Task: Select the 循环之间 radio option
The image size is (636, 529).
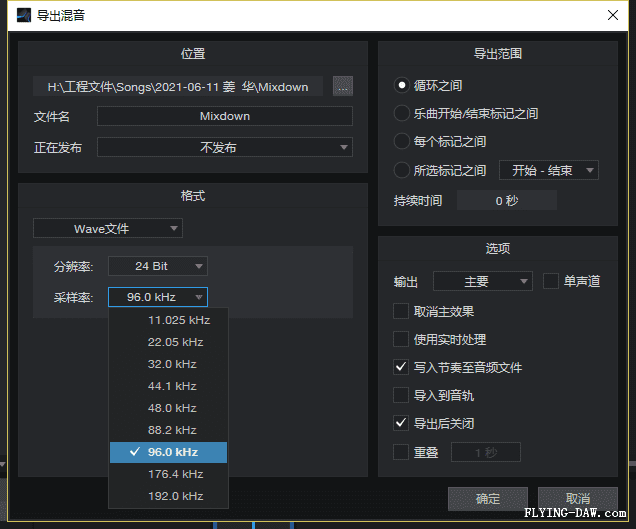Action: 402,86
